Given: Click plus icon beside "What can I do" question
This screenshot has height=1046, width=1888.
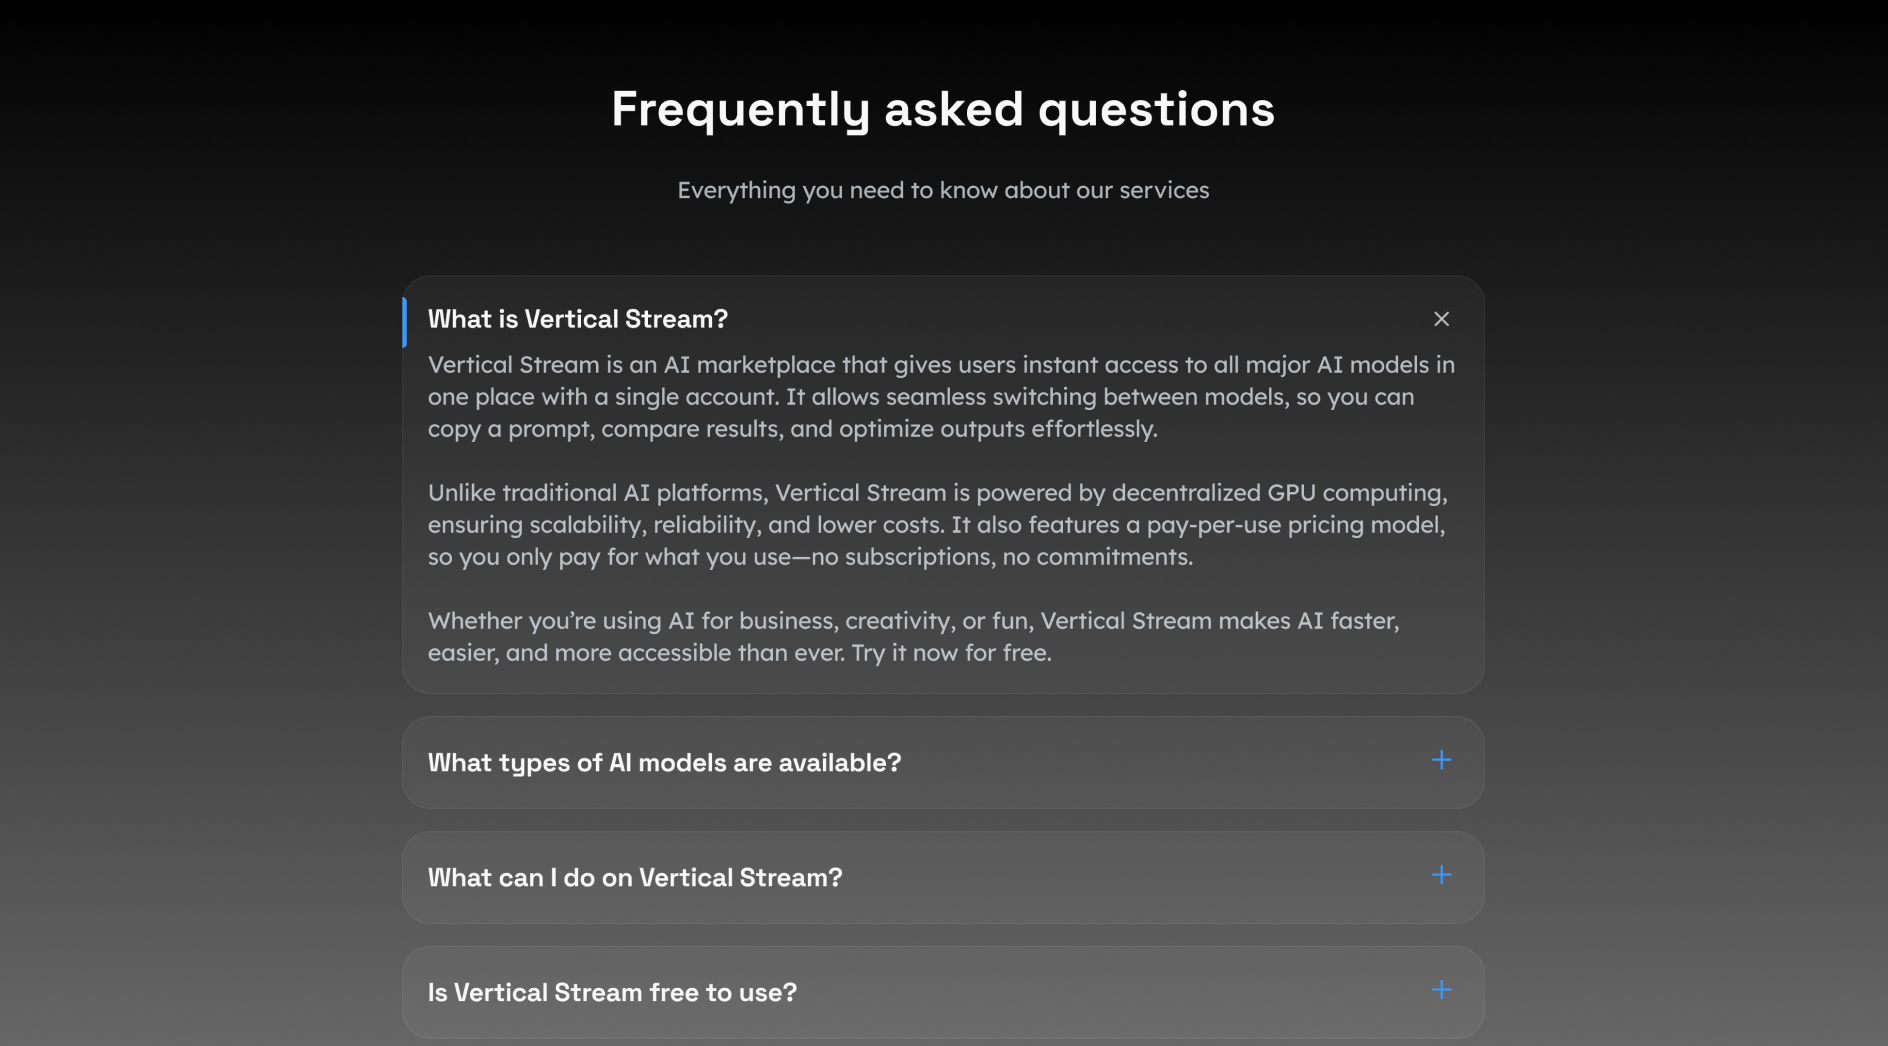Looking at the screenshot, I should (x=1441, y=875).
